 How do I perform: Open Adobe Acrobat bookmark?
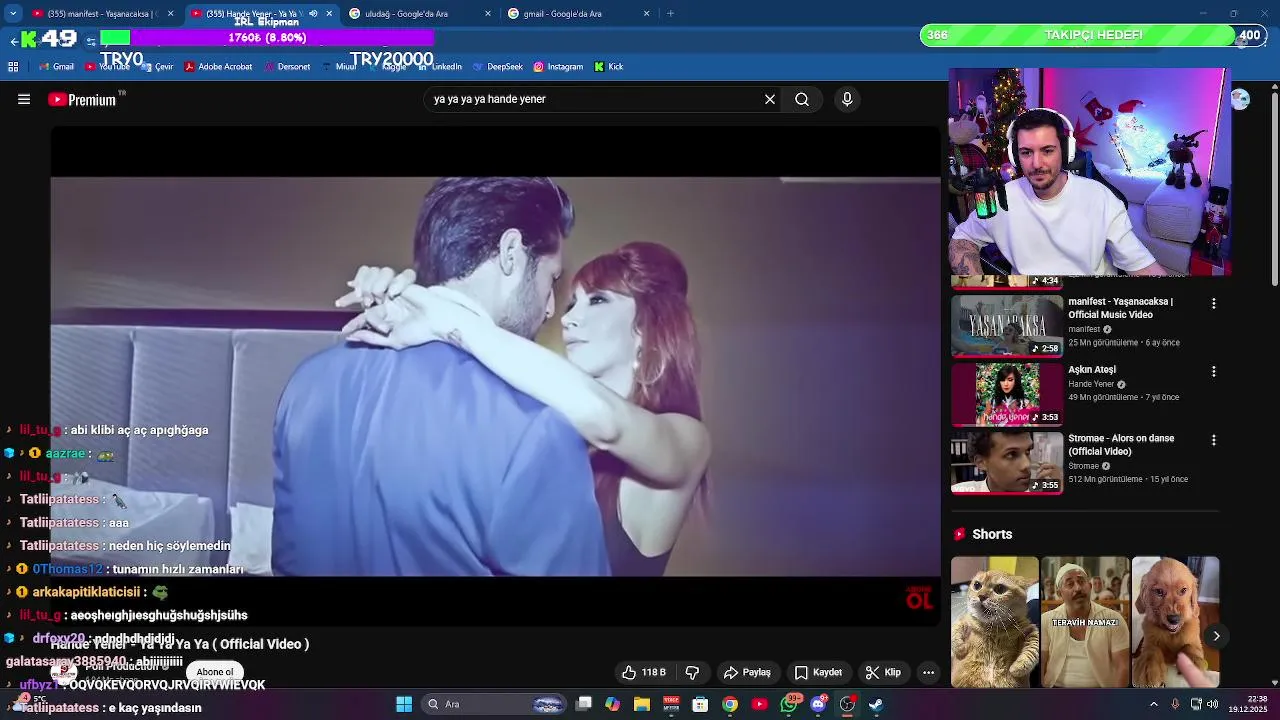point(218,67)
